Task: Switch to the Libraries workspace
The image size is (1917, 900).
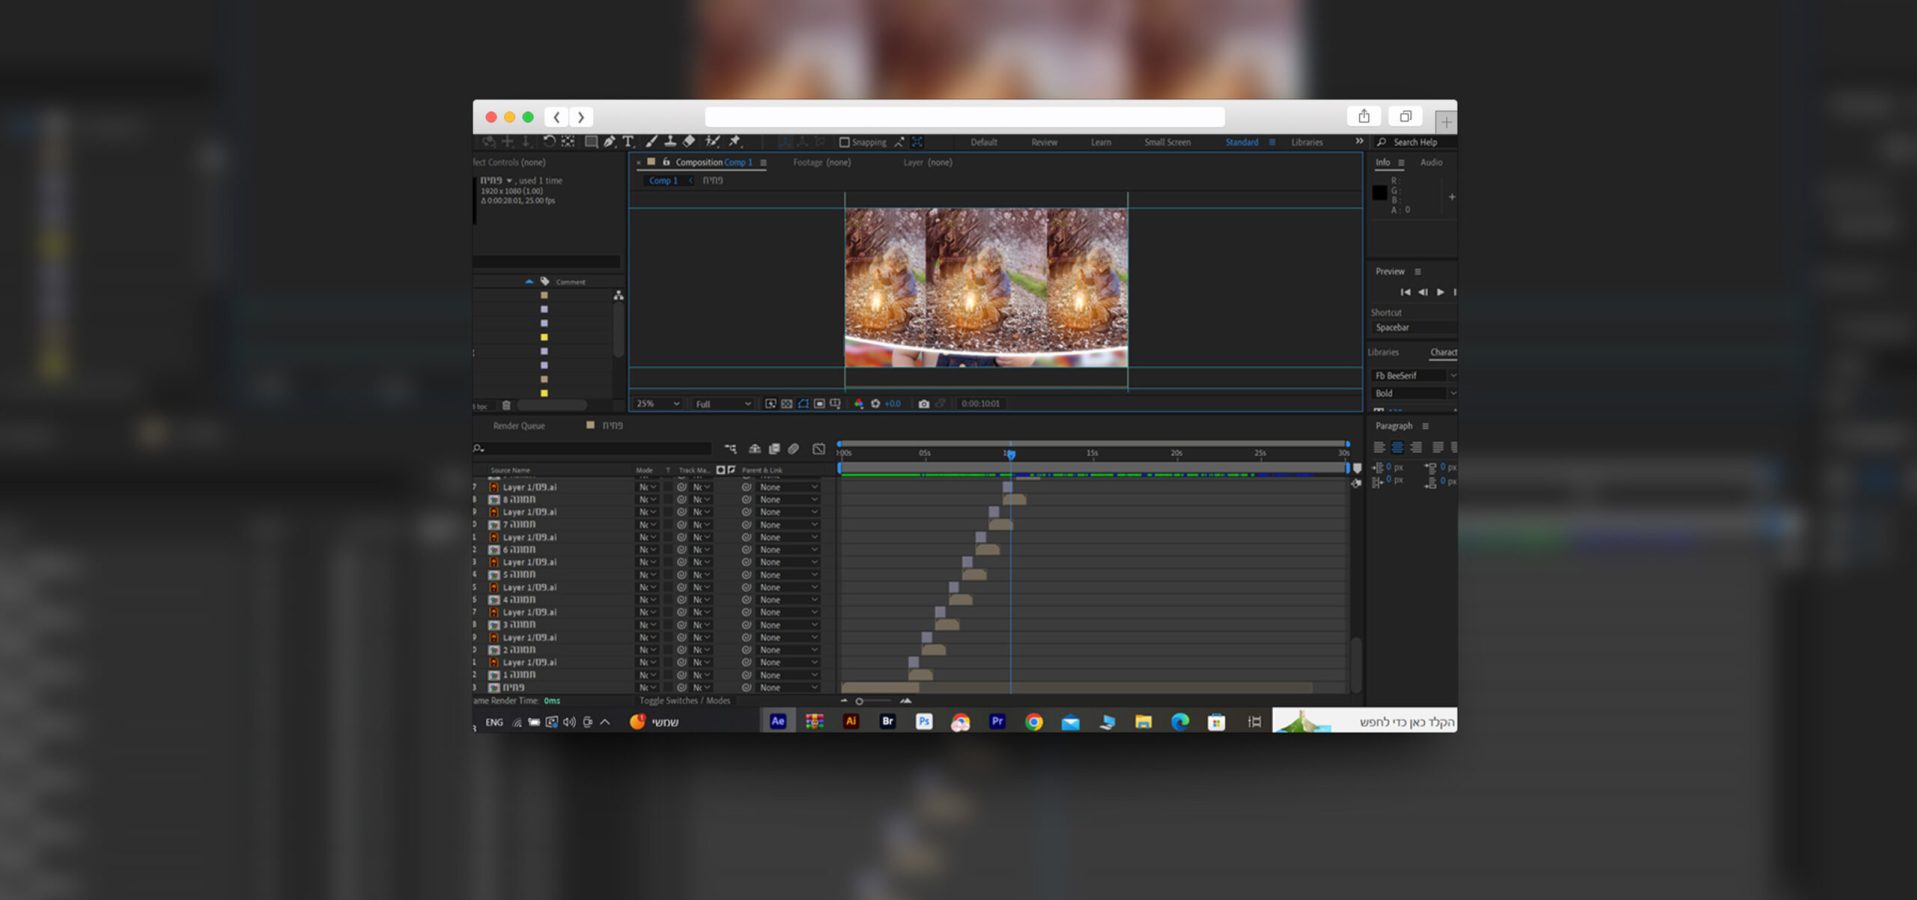Action: [1307, 142]
